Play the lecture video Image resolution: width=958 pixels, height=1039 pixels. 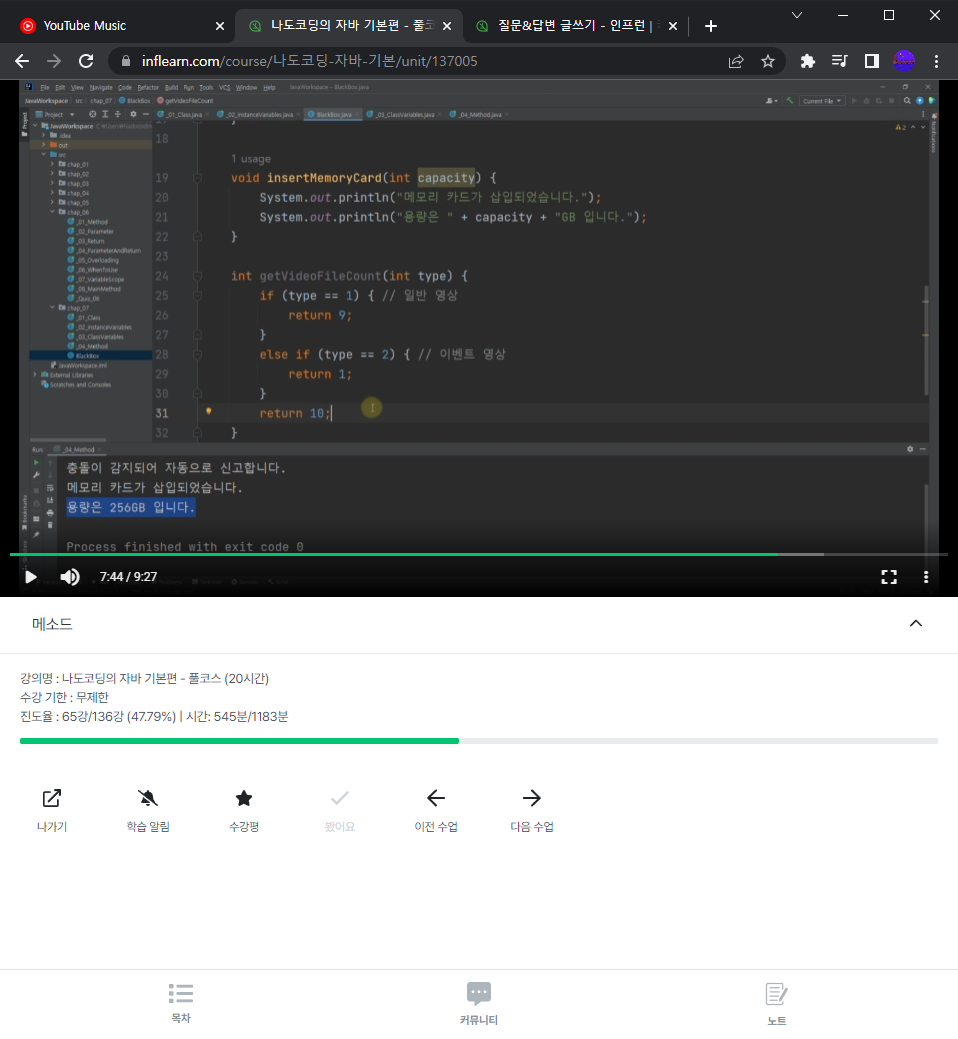pyautogui.click(x=30, y=576)
